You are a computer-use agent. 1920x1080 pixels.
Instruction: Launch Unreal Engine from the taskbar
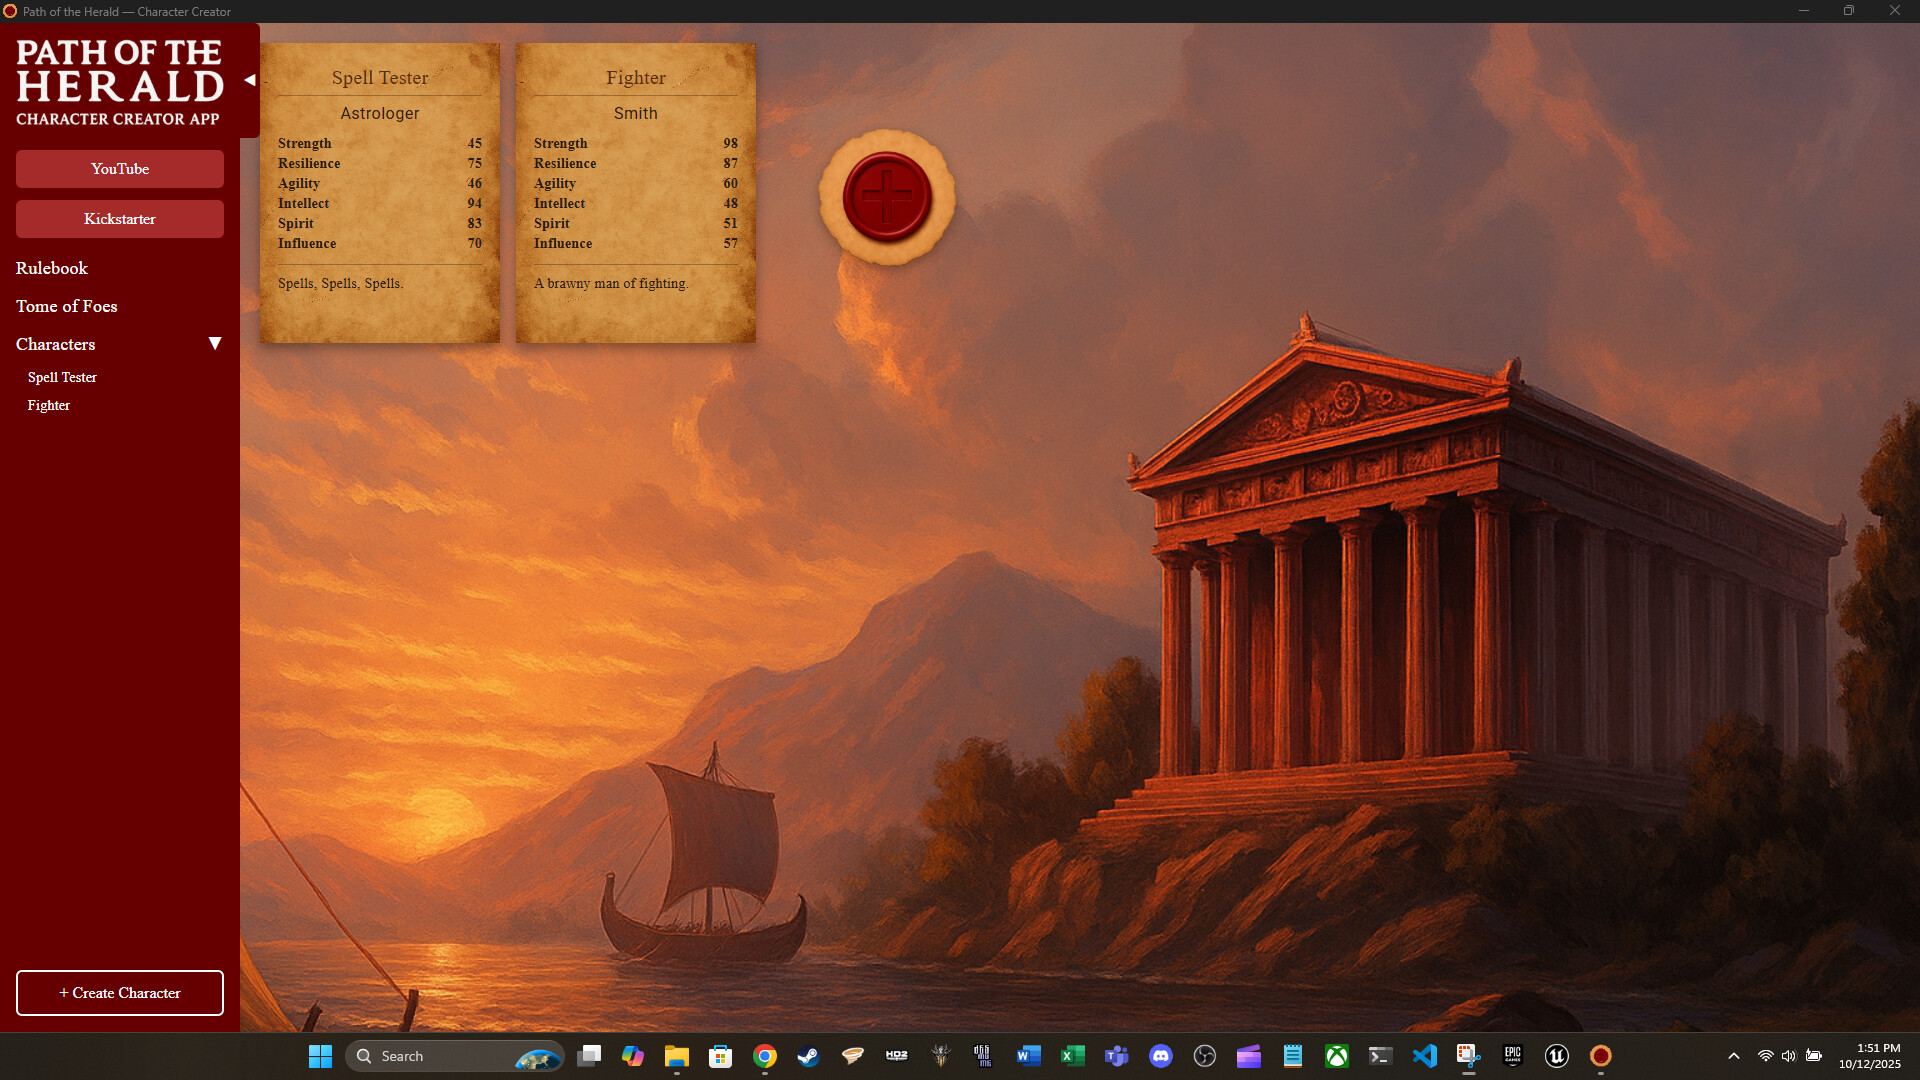click(x=1557, y=1055)
